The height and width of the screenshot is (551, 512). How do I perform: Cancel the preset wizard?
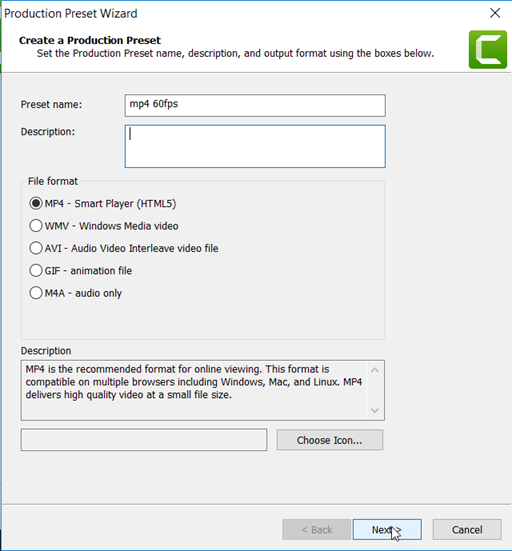[x=467, y=530]
